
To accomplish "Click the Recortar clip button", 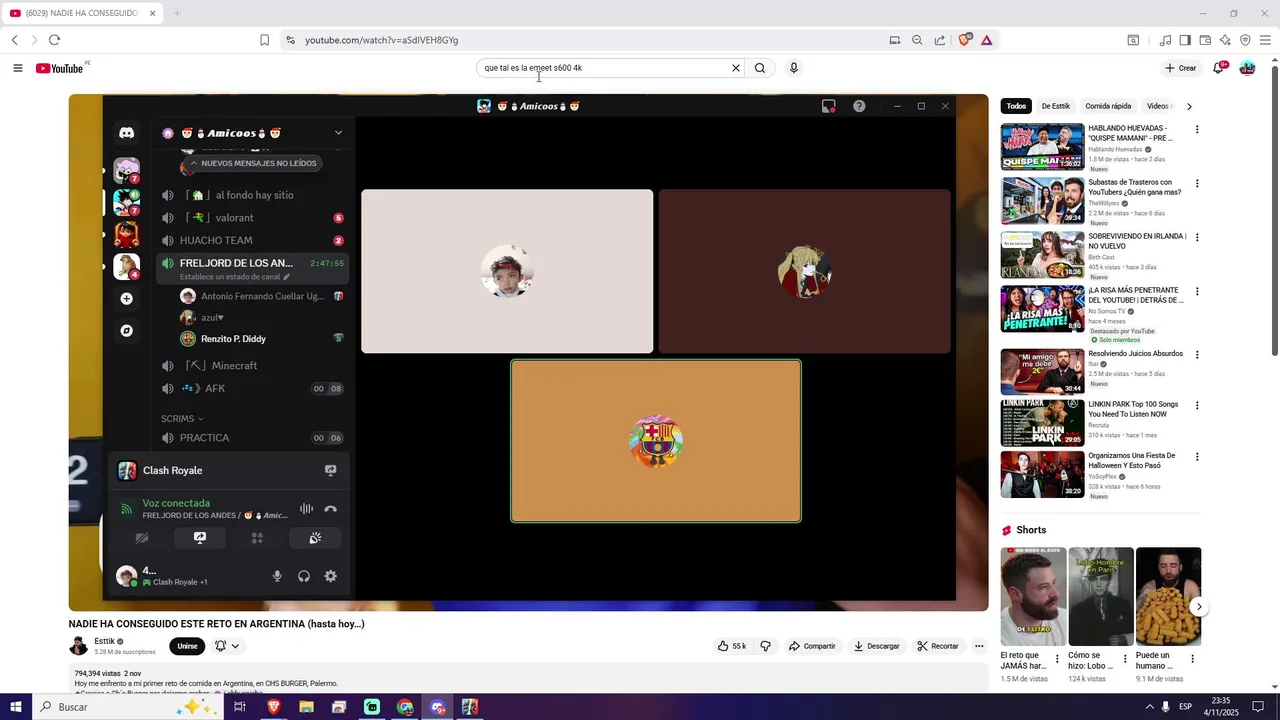I will tap(938, 646).
